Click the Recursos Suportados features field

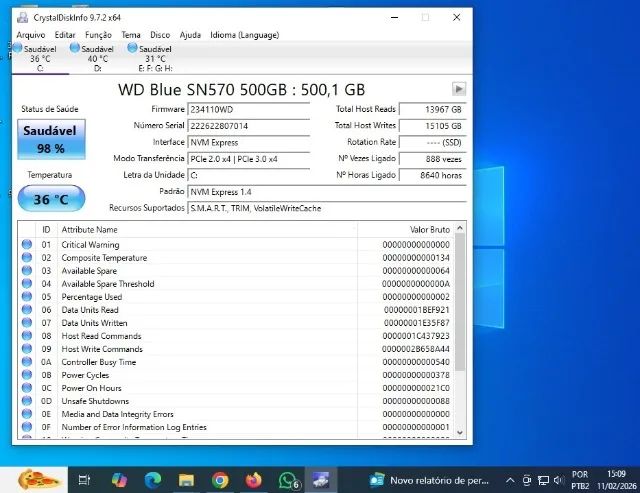click(x=327, y=208)
